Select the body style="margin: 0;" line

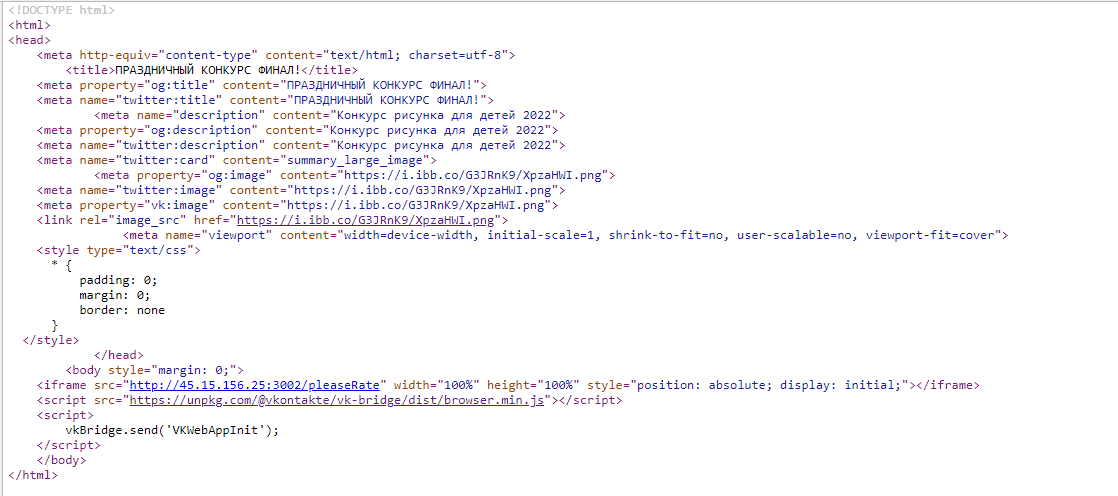[x=155, y=370]
